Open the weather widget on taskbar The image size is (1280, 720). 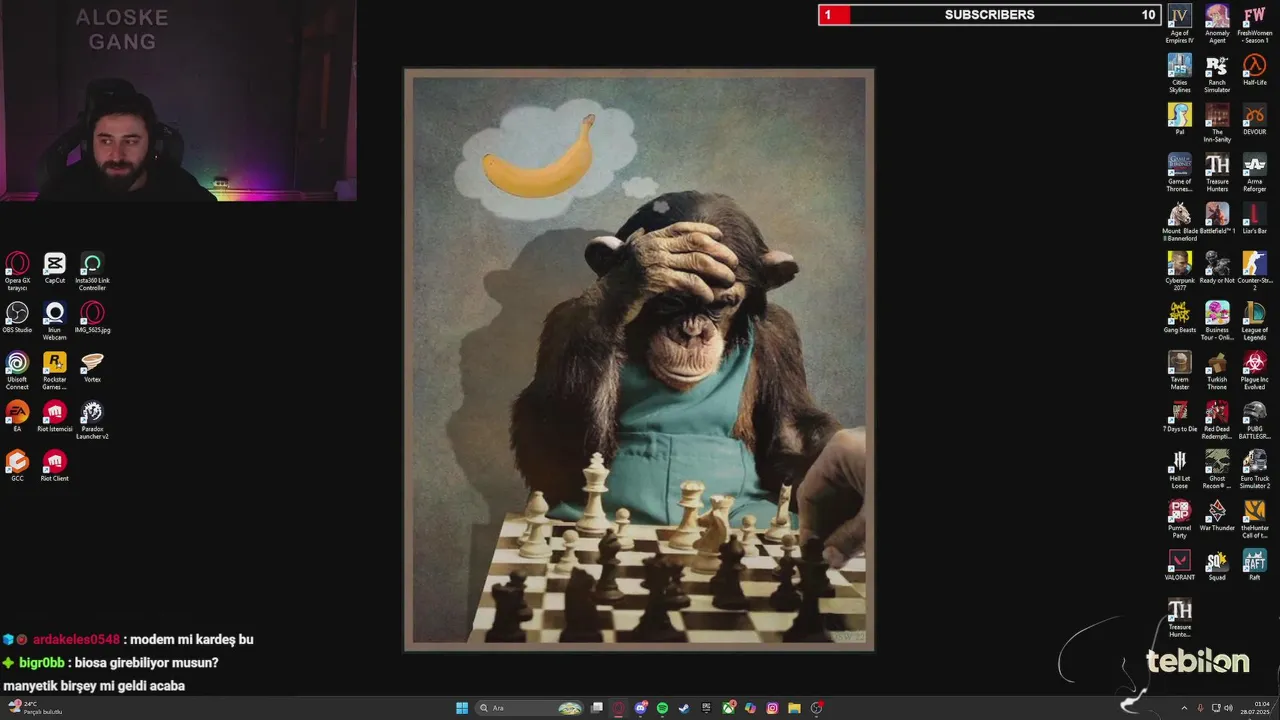35,708
